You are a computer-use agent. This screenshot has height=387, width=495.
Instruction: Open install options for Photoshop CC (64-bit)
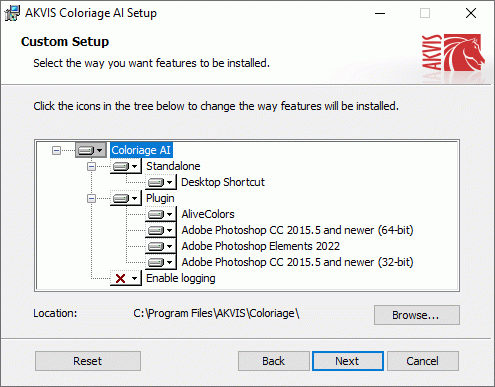tap(161, 230)
